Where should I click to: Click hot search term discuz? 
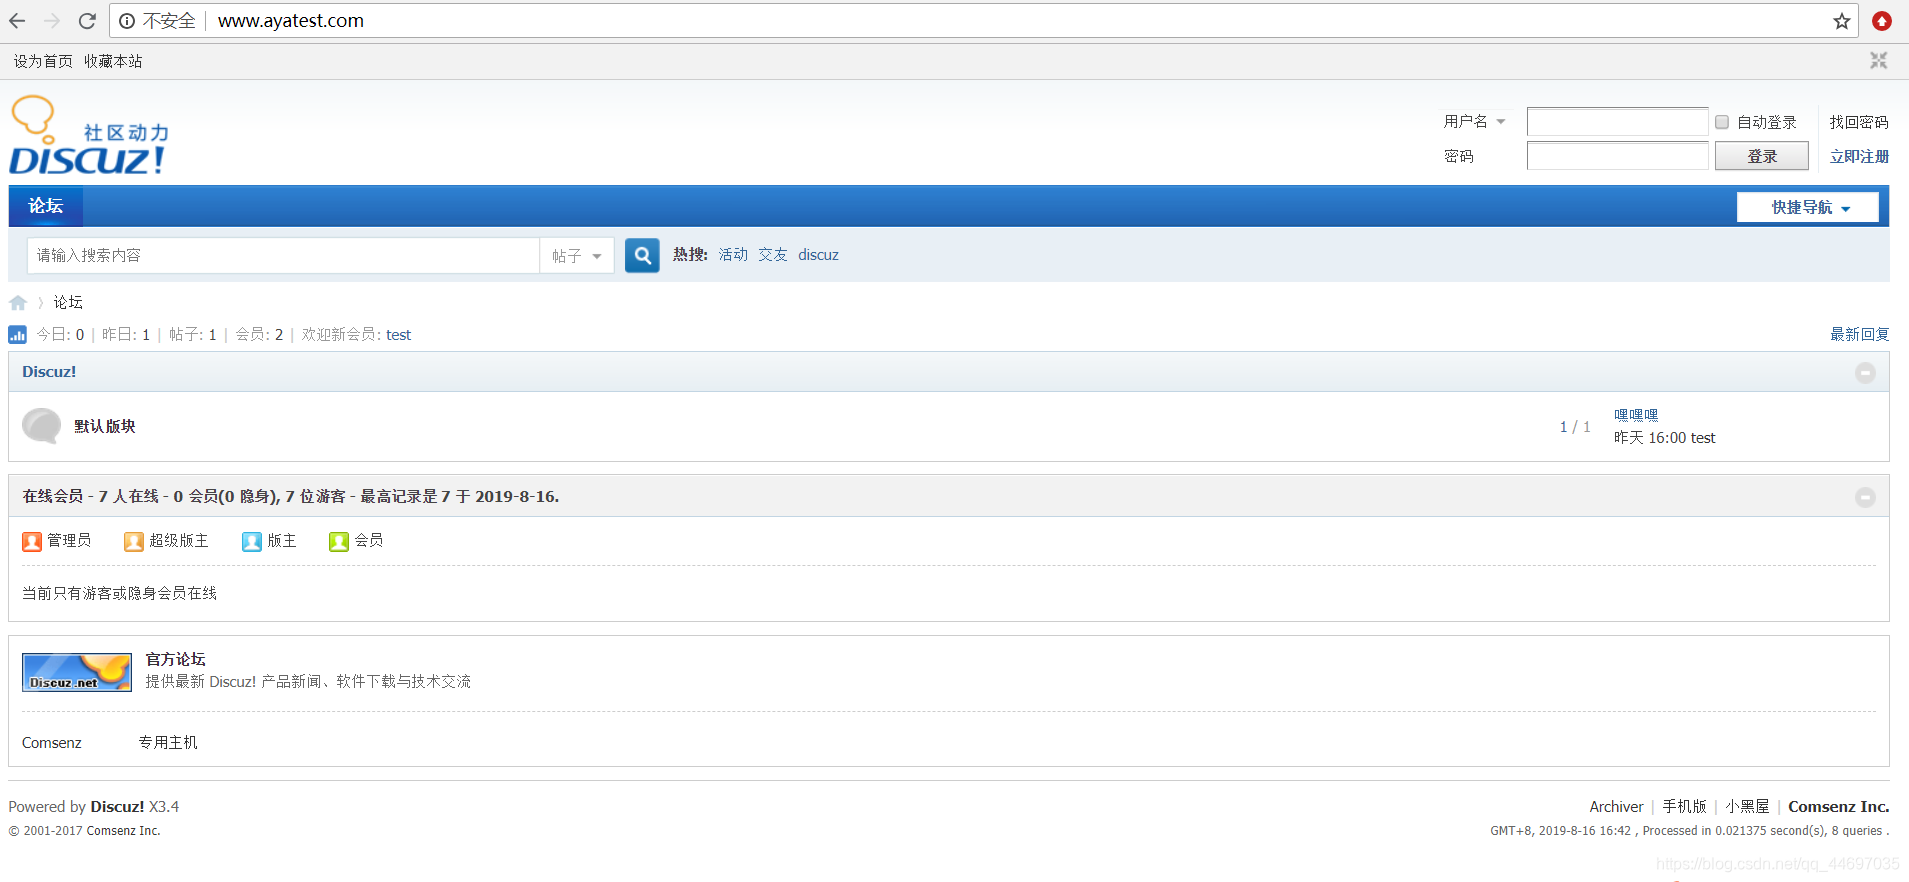[x=818, y=255]
